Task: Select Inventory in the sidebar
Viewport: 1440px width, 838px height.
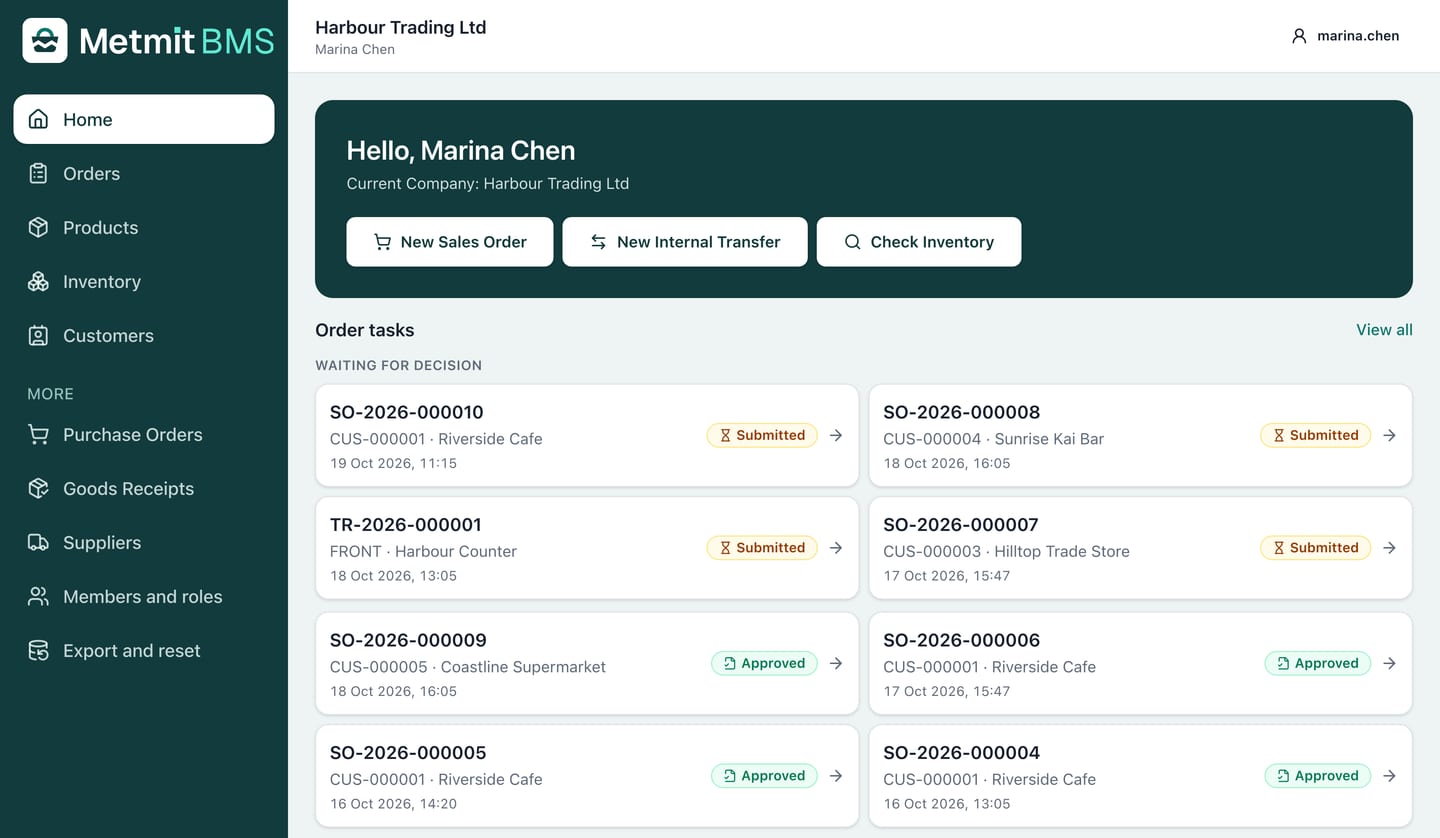Action: coord(144,281)
